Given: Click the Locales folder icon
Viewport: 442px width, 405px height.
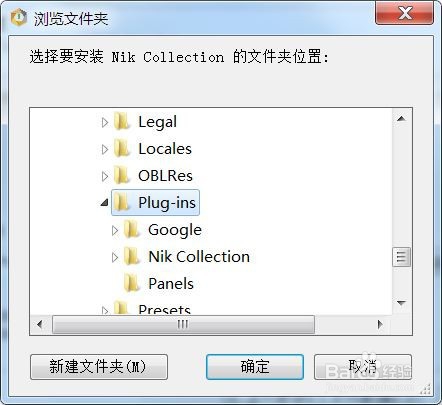Looking at the screenshot, I should [122, 148].
